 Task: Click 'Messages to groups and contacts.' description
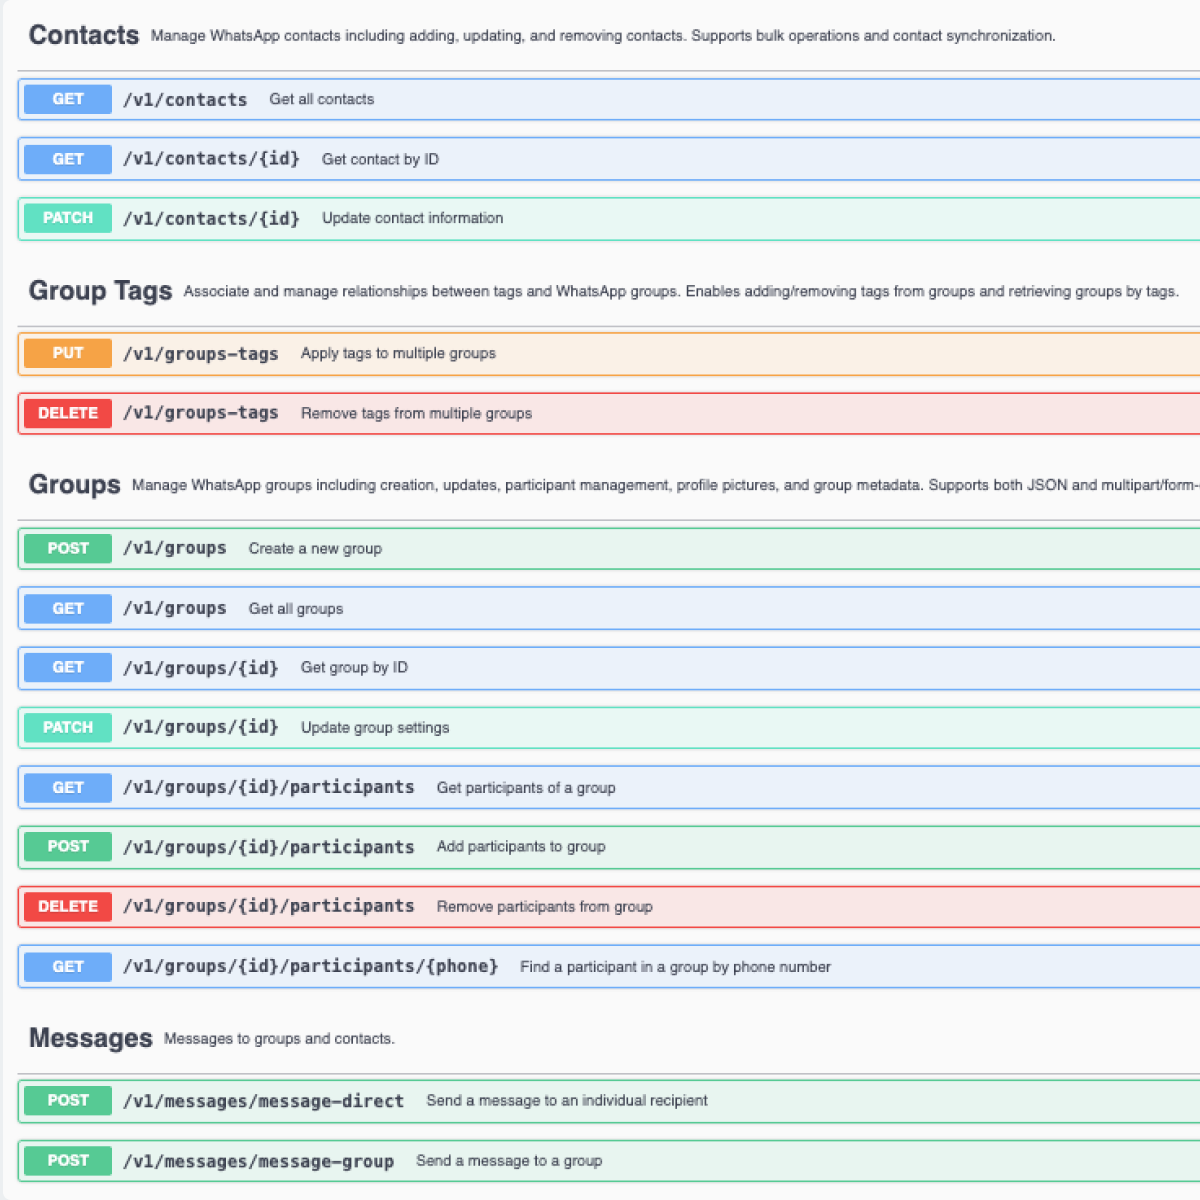pyautogui.click(x=279, y=1038)
